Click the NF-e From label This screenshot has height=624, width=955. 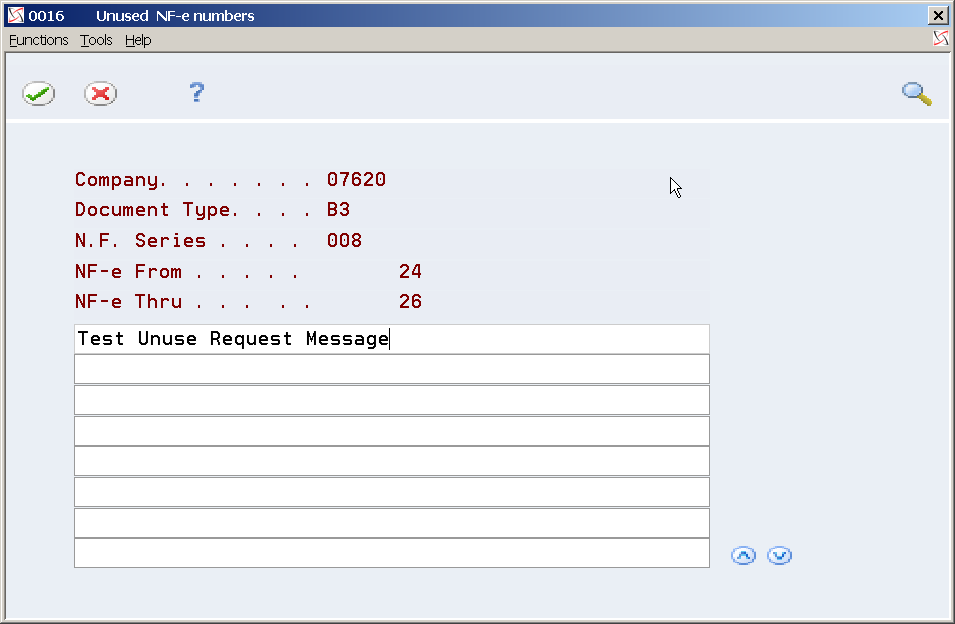129,271
